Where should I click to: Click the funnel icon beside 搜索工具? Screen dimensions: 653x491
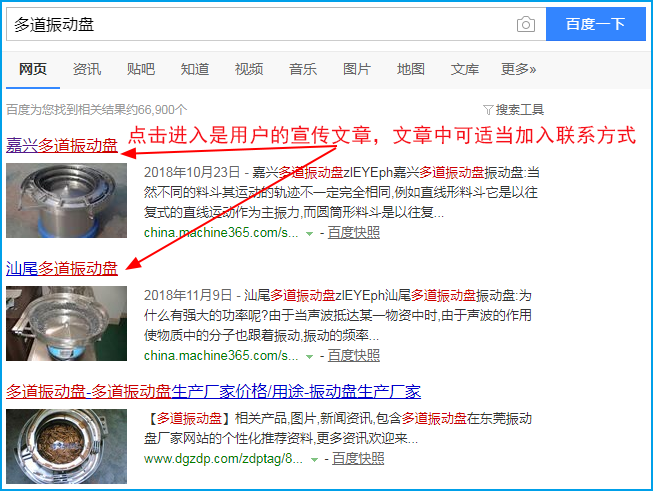click(x=488, y=110)
